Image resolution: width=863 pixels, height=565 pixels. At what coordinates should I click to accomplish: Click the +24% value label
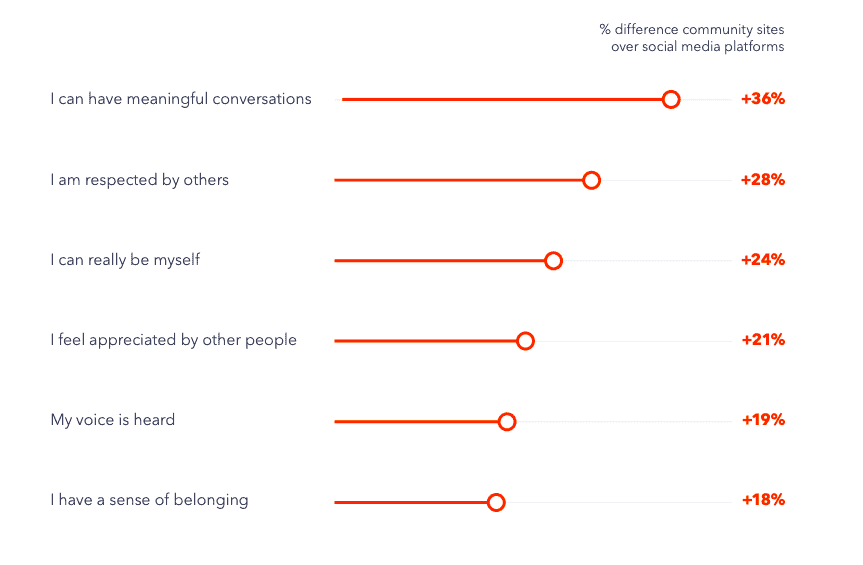(x=762, y=260)
